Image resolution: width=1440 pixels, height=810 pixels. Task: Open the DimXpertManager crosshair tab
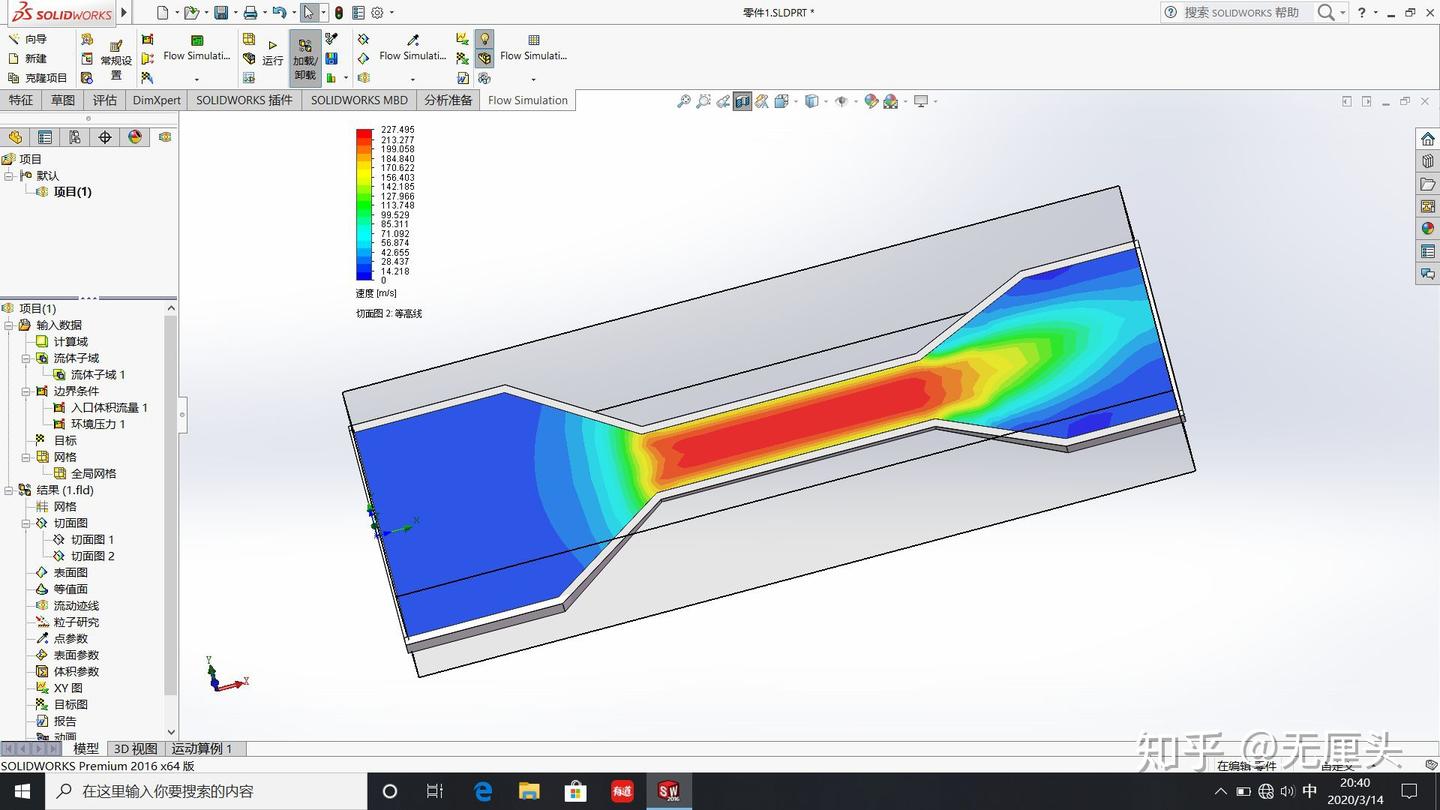click(x=105, y=137)
